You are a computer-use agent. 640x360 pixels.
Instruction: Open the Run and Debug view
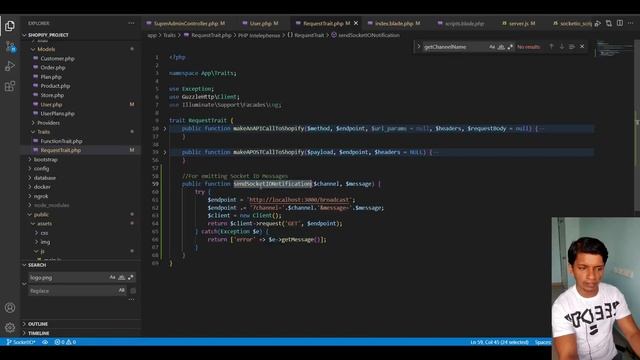(10, 66)
